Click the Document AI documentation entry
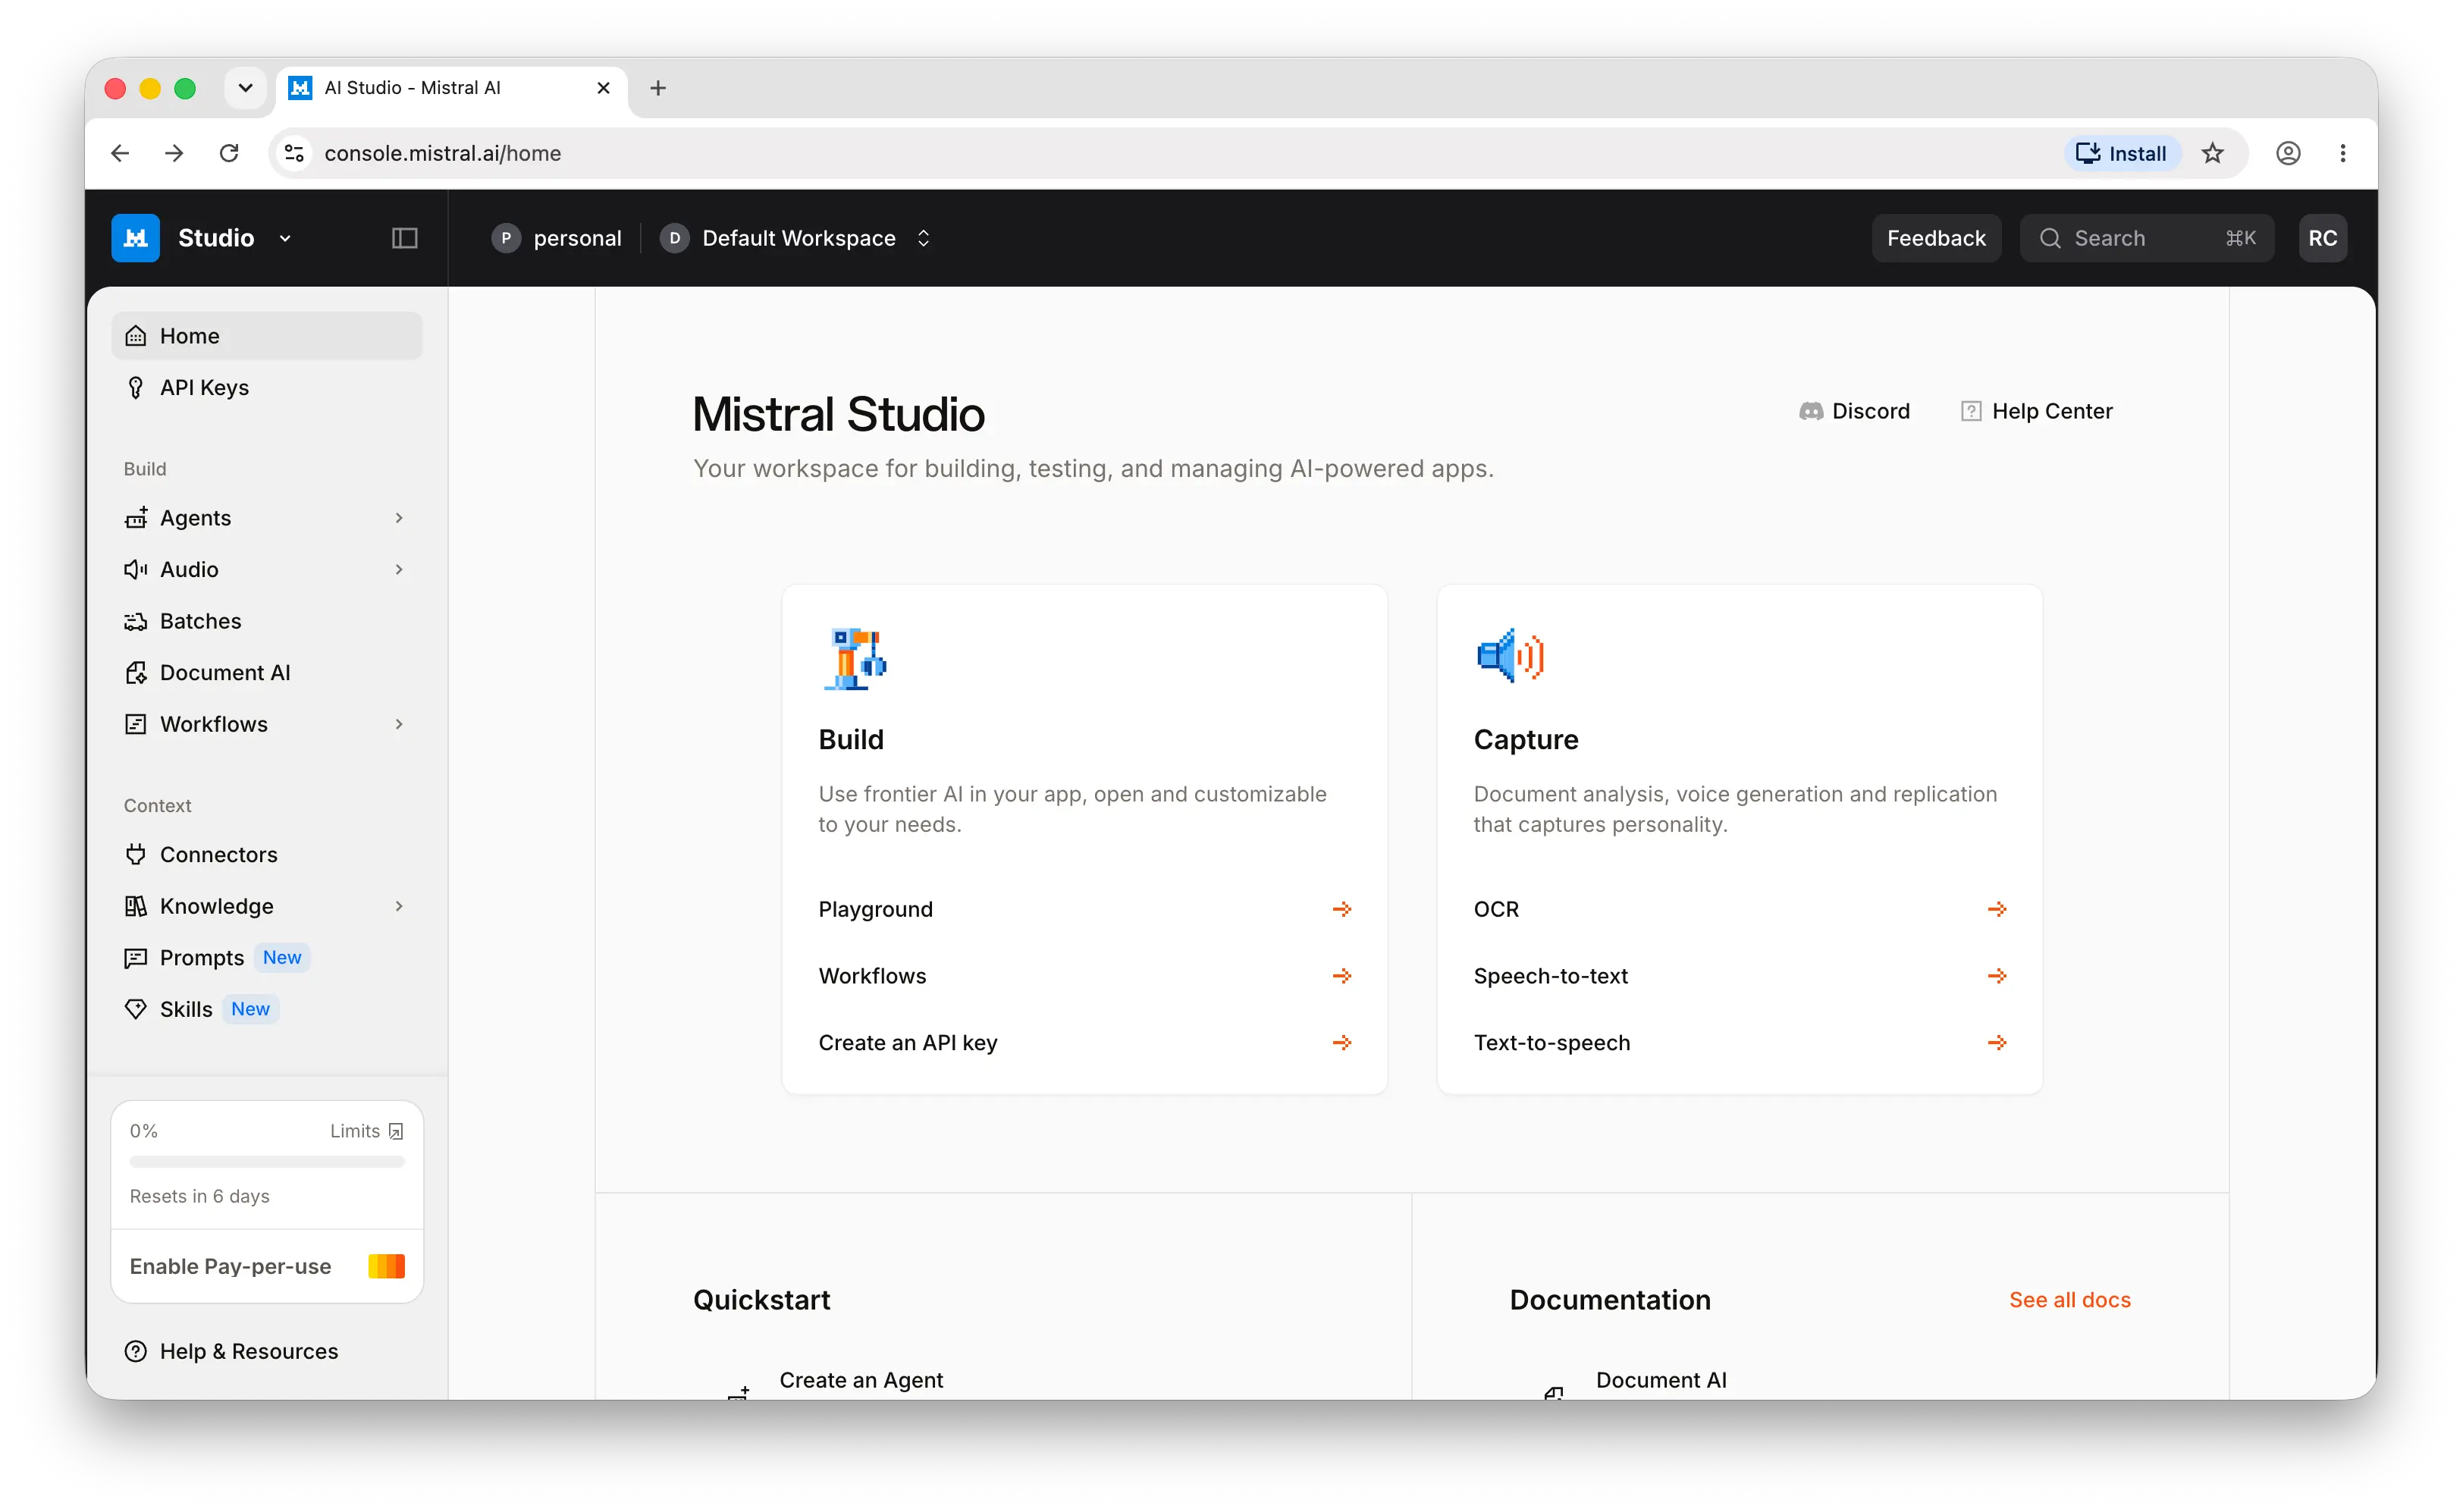This screenshot has height=1512, width=2463. tap(1661, 1380)
